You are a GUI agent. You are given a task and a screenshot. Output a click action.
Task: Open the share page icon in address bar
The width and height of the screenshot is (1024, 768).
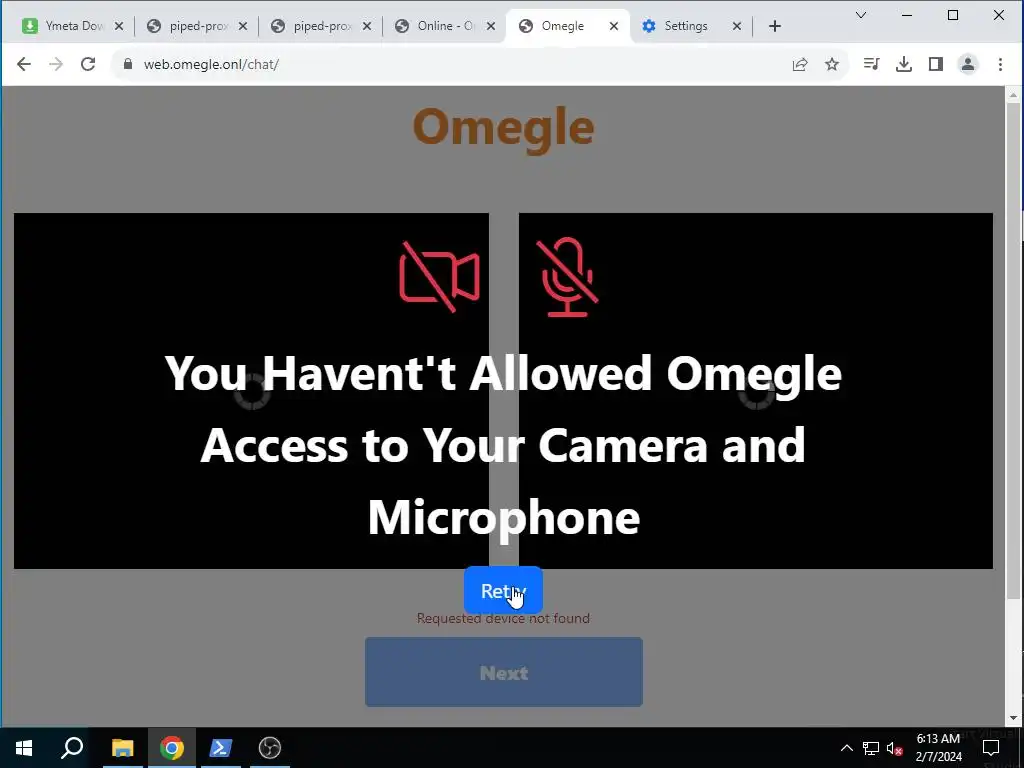(x=799, y=64)
